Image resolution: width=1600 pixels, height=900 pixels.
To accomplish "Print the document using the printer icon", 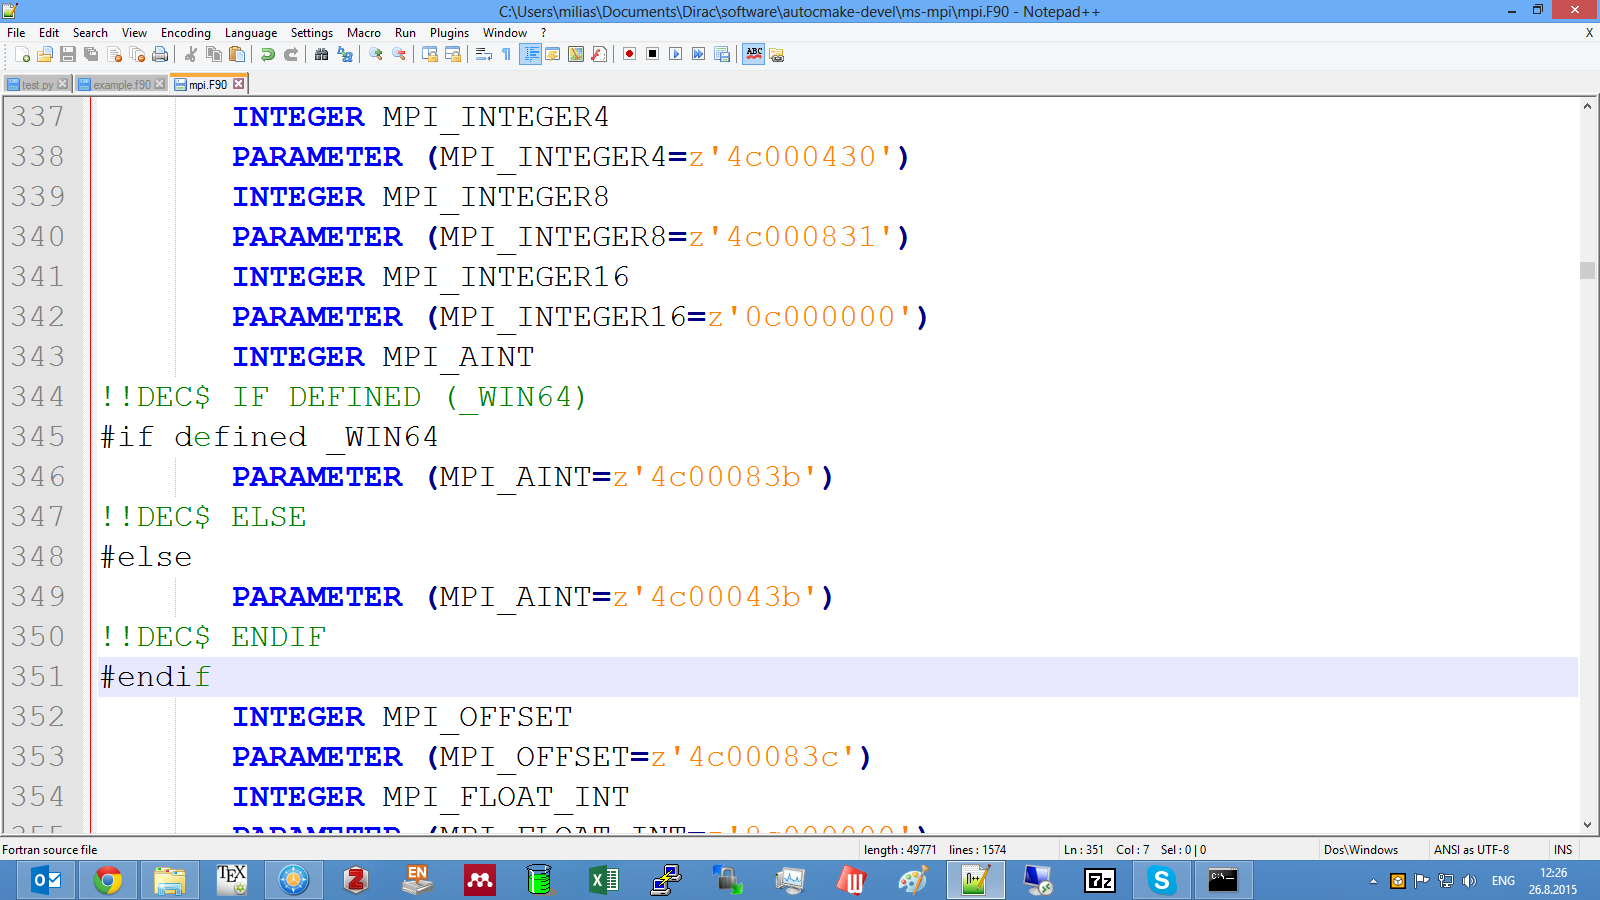I will pyautogui.click(x=160, y=54).
